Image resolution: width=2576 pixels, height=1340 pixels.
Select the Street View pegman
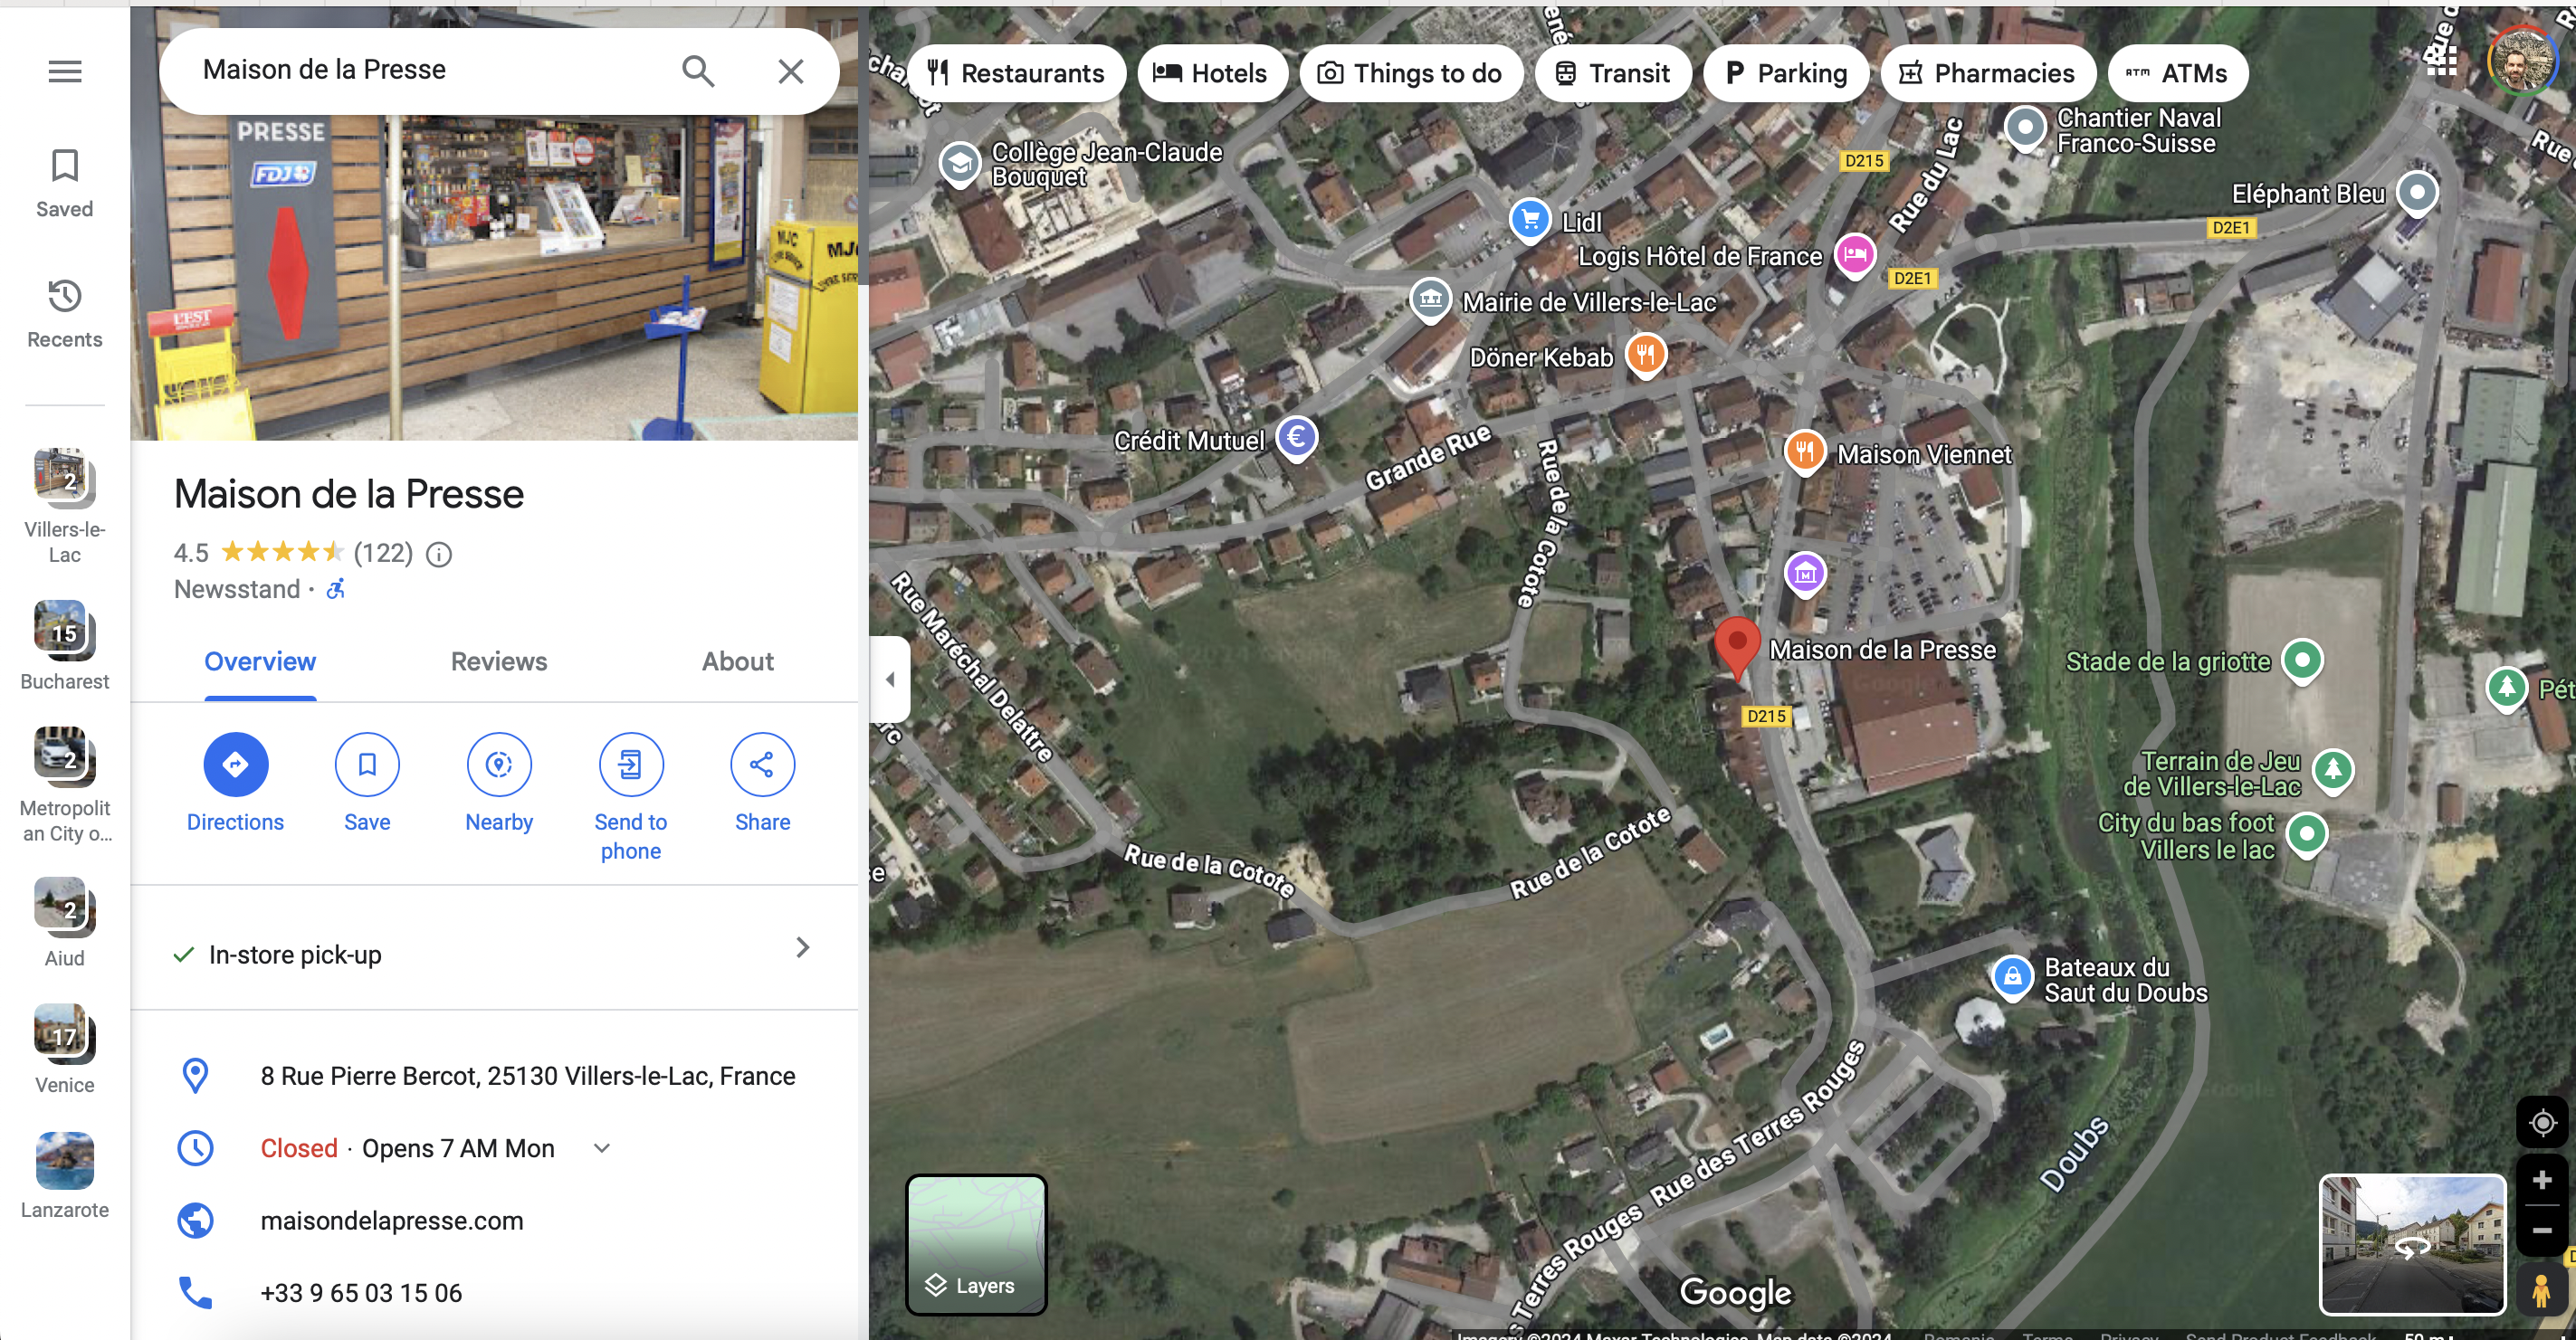coord(2541,1290)
